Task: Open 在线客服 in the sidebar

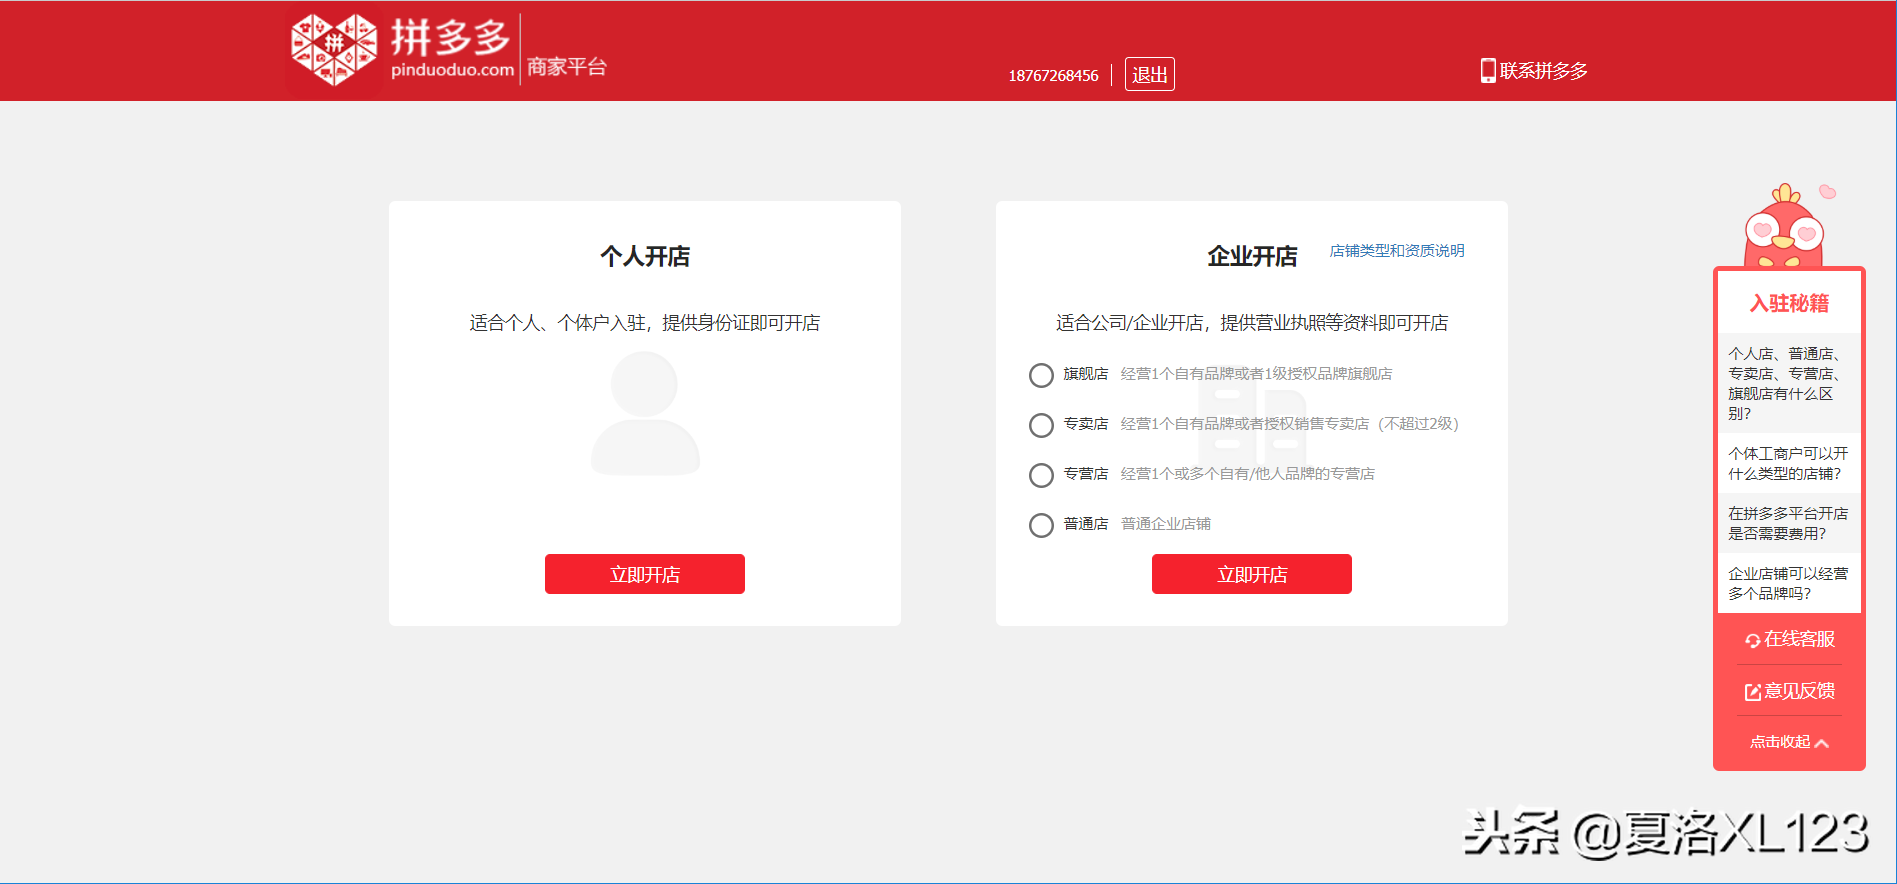Action: coord(1789,639)
